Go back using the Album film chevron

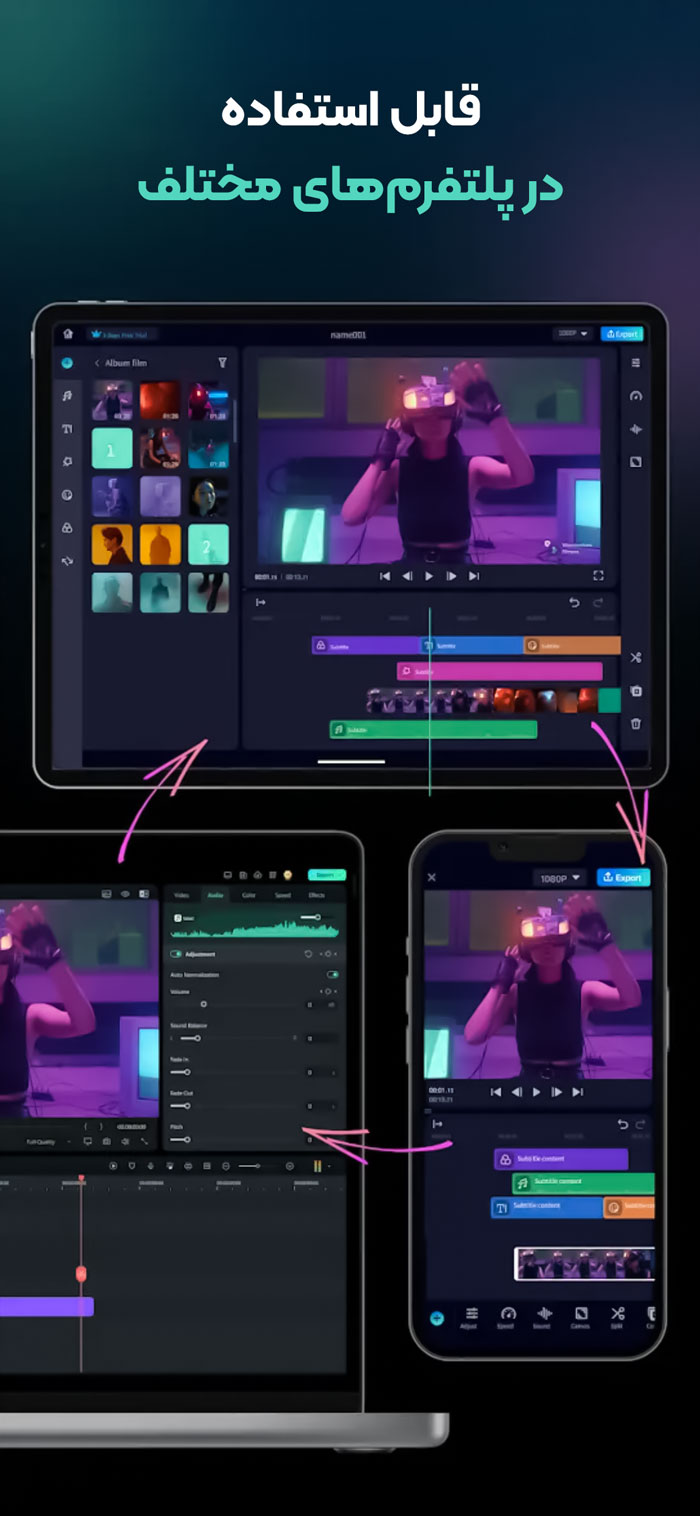pos(97,363)
